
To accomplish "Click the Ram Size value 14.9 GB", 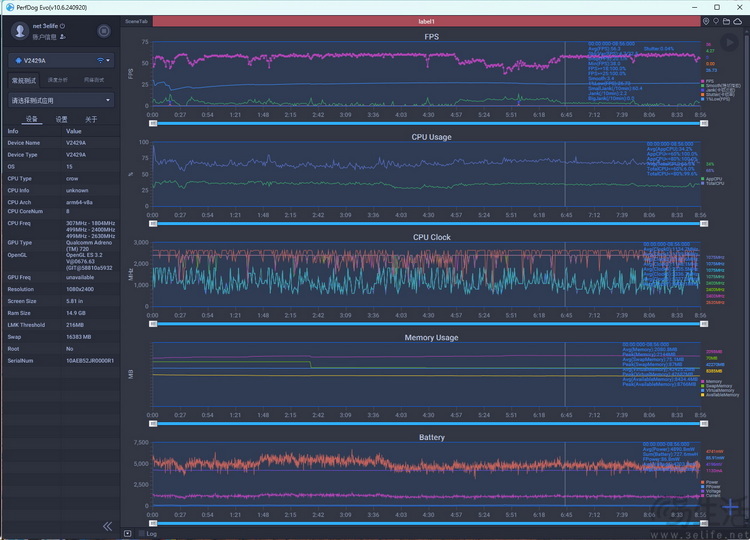I will pos(75,313).
